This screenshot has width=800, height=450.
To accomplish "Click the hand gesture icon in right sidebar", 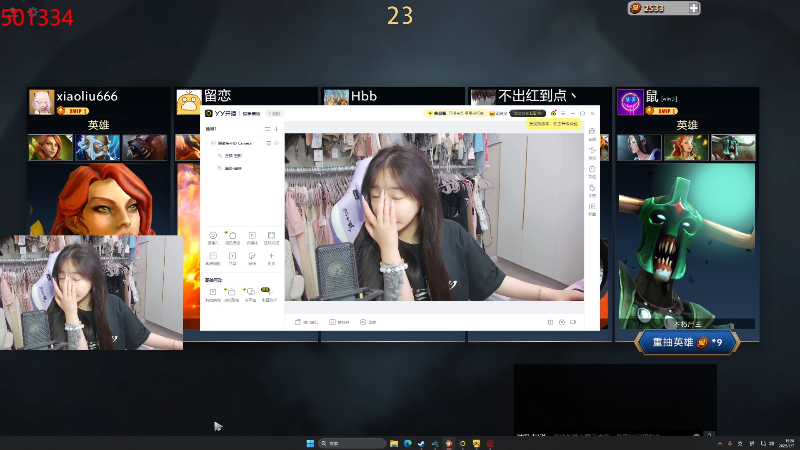I will pyautogui.click(x=592, y=190).
